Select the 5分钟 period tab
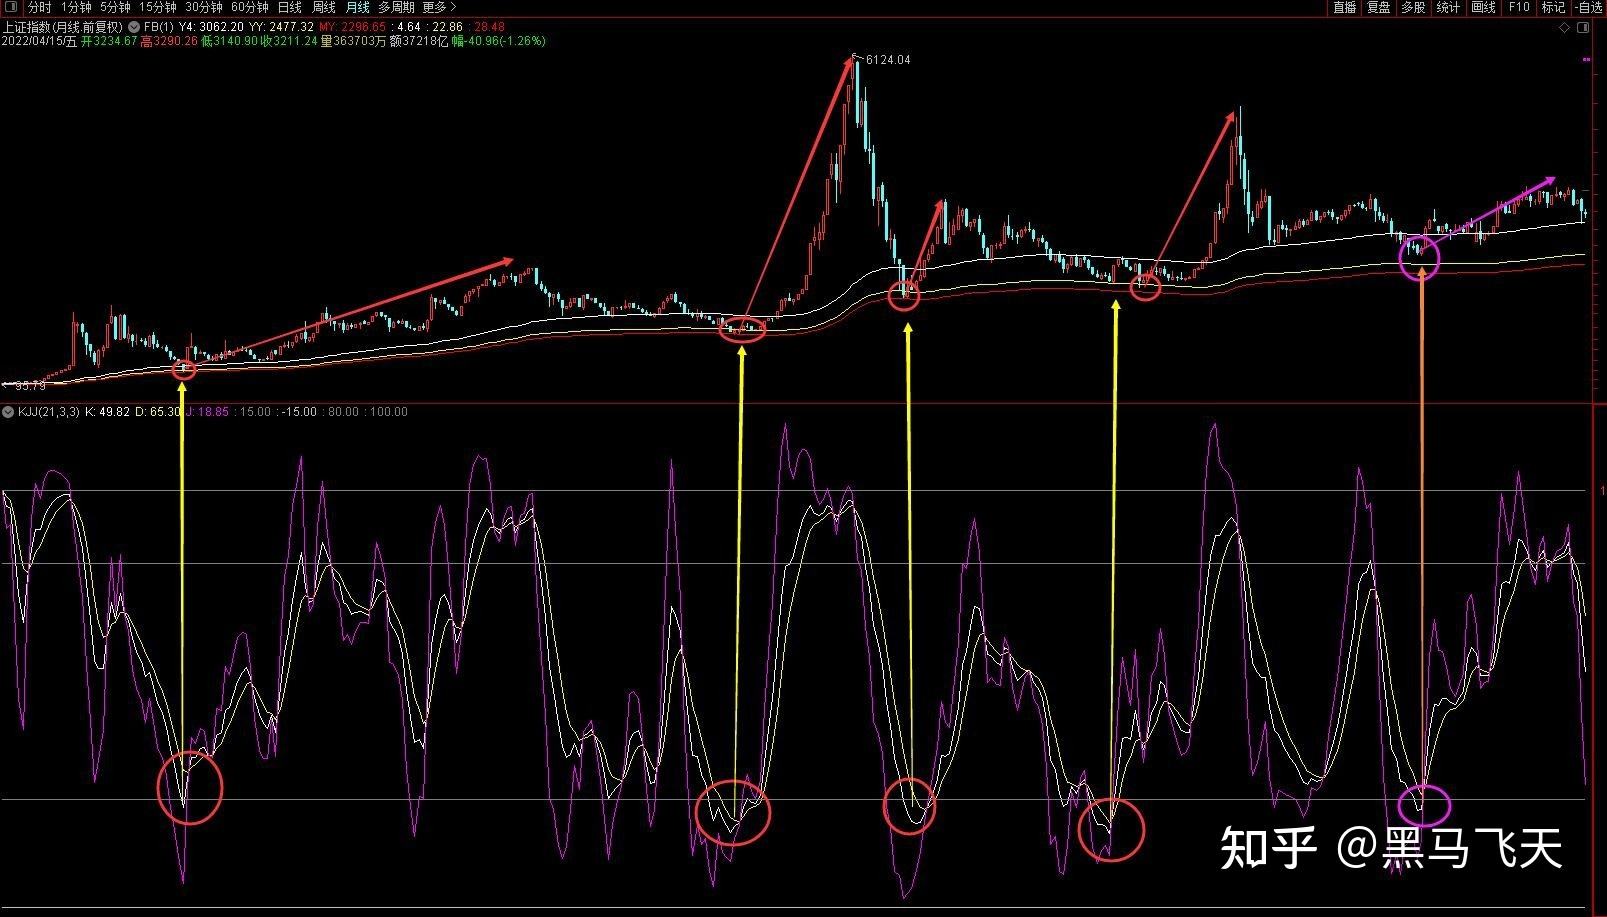 pos(115,7)
